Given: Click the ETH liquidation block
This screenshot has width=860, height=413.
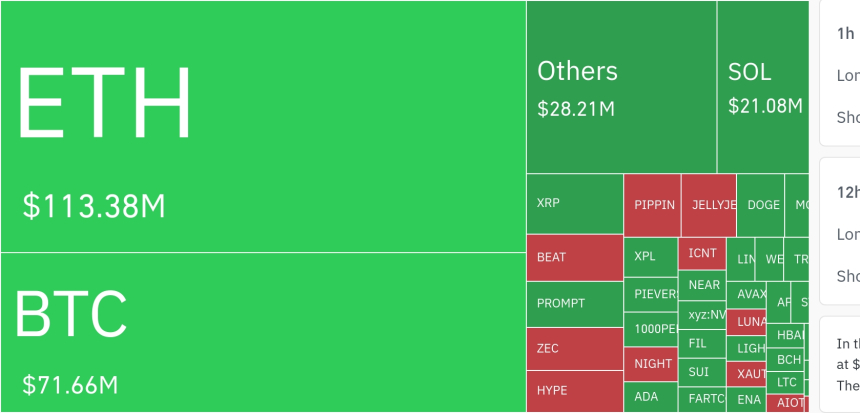Looking at the screenshot, I should (x=263, y=126).
